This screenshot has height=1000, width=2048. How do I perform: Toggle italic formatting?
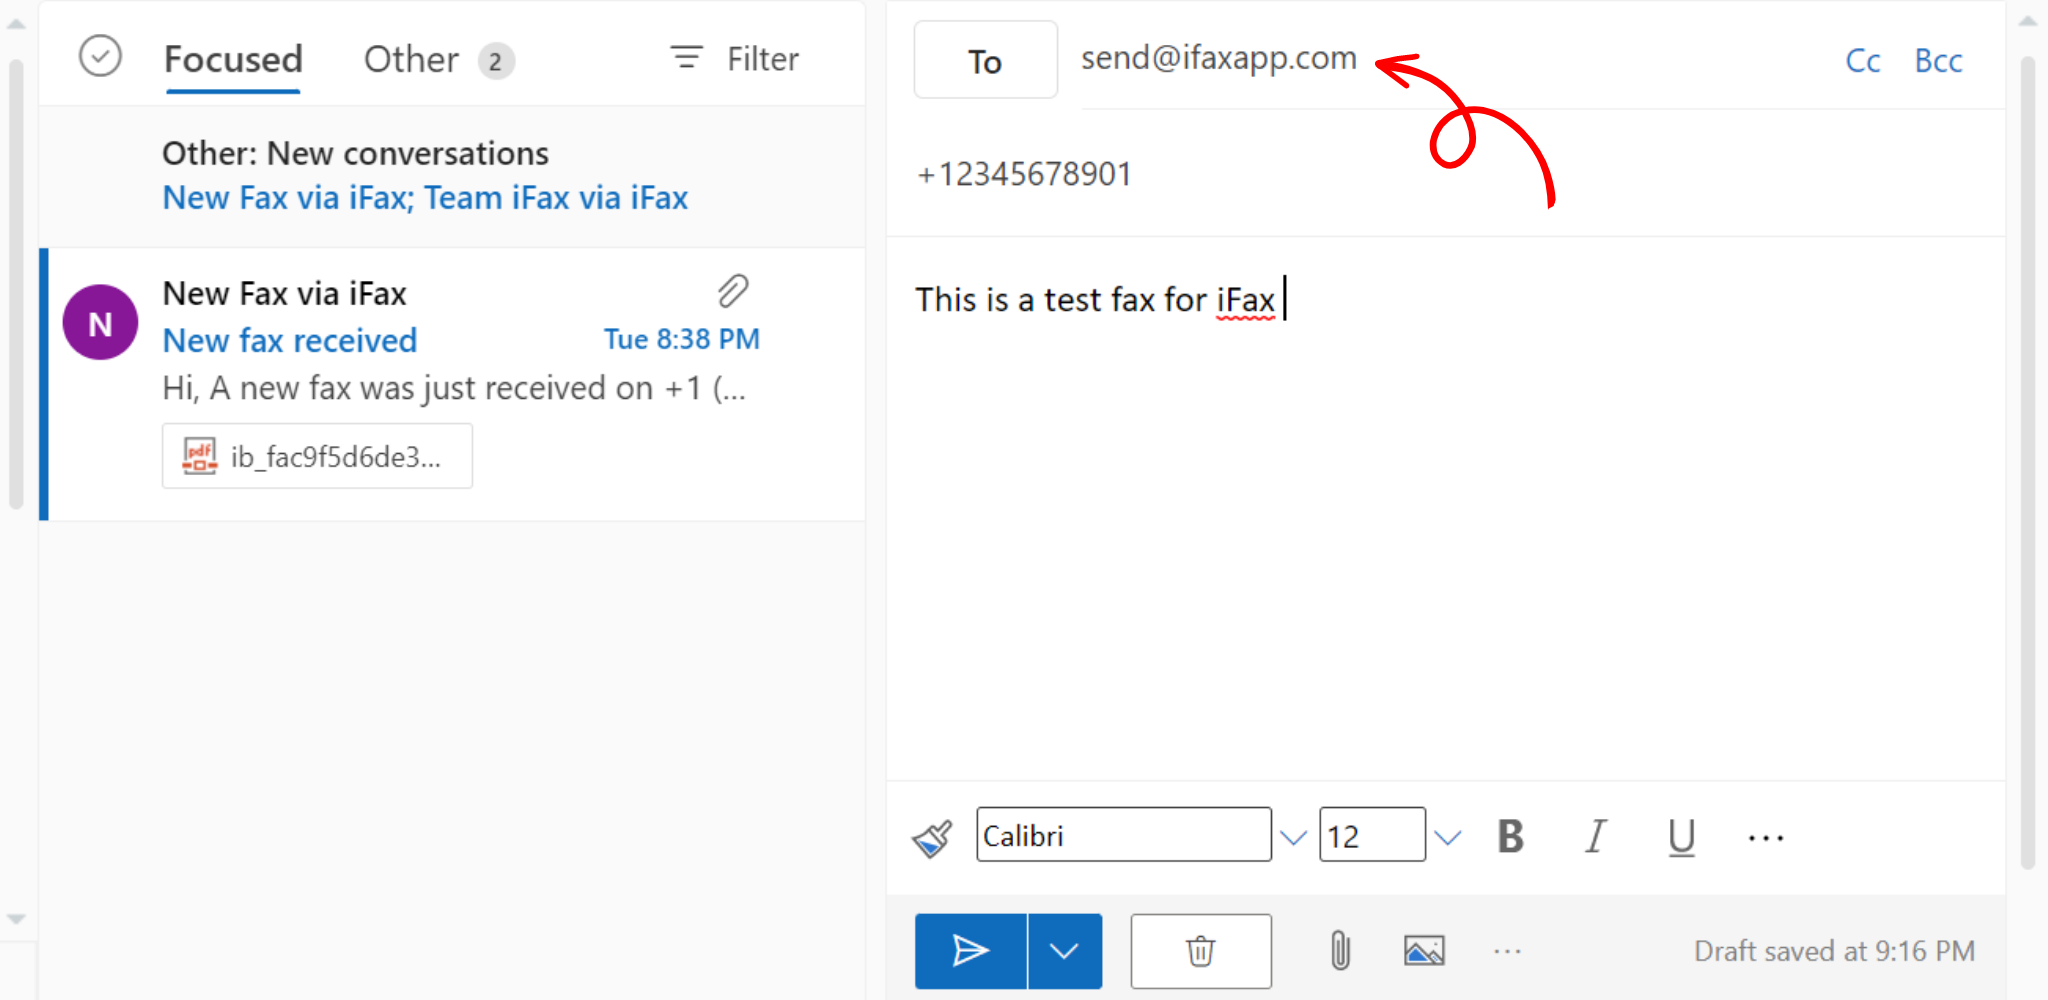coord(1595,836)
